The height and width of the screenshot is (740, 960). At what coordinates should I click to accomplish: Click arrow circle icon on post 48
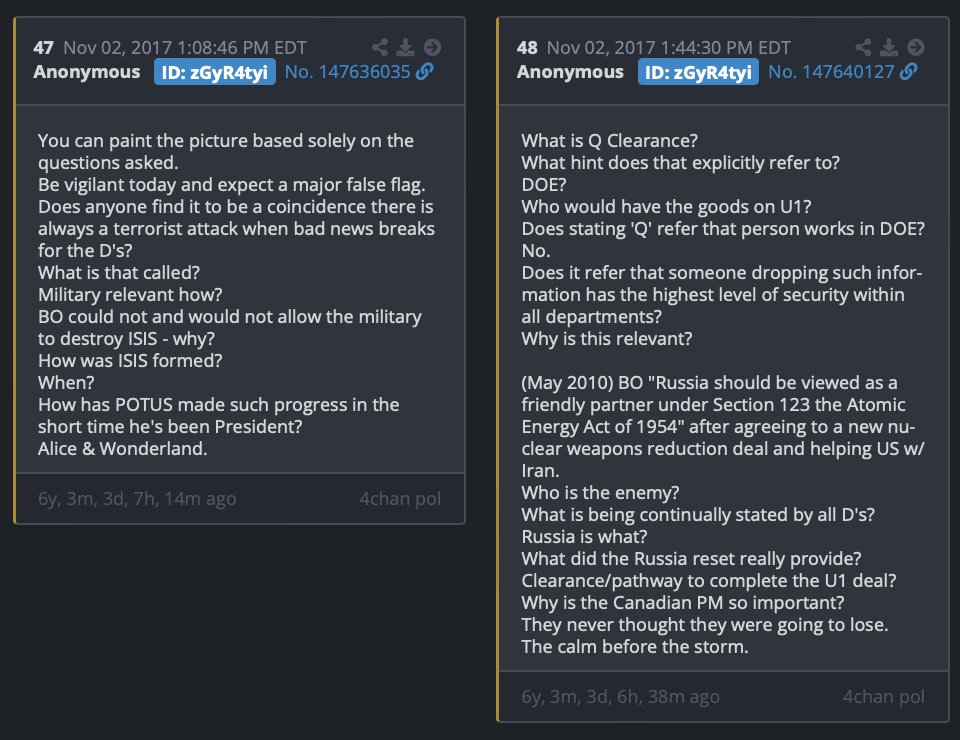(916, 48)
